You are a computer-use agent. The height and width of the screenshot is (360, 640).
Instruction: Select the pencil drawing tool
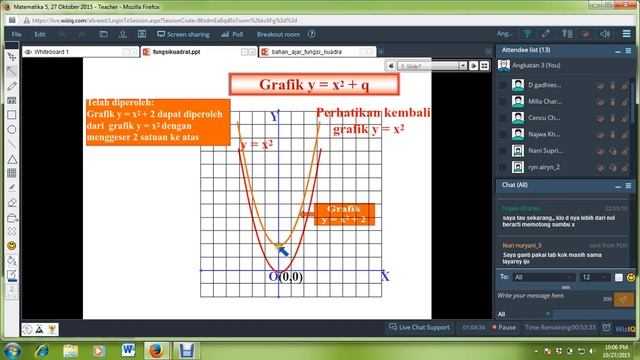(12, 86)
